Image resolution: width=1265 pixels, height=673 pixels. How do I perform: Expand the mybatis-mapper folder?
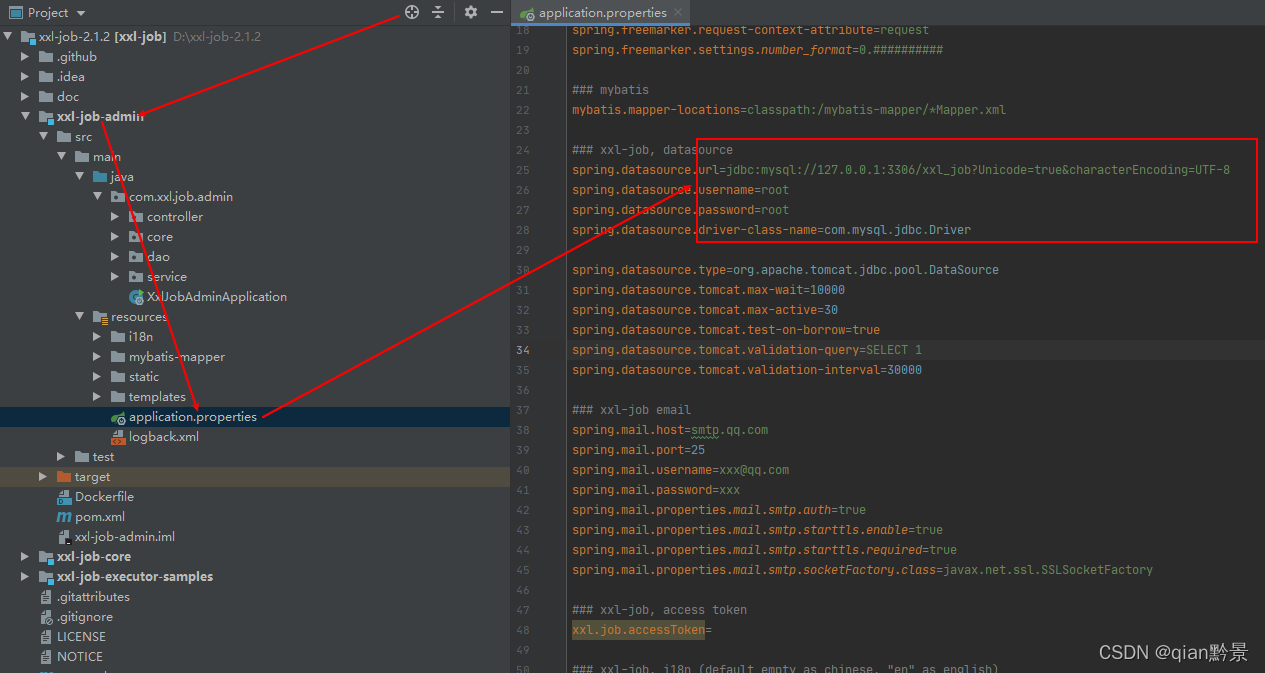(98, 357)
